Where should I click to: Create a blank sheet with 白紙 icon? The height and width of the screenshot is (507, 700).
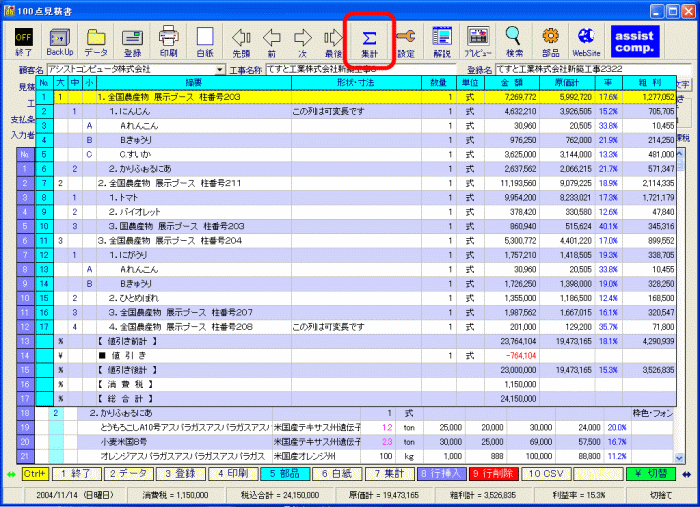pyautogui.click(x=205, y=42)
